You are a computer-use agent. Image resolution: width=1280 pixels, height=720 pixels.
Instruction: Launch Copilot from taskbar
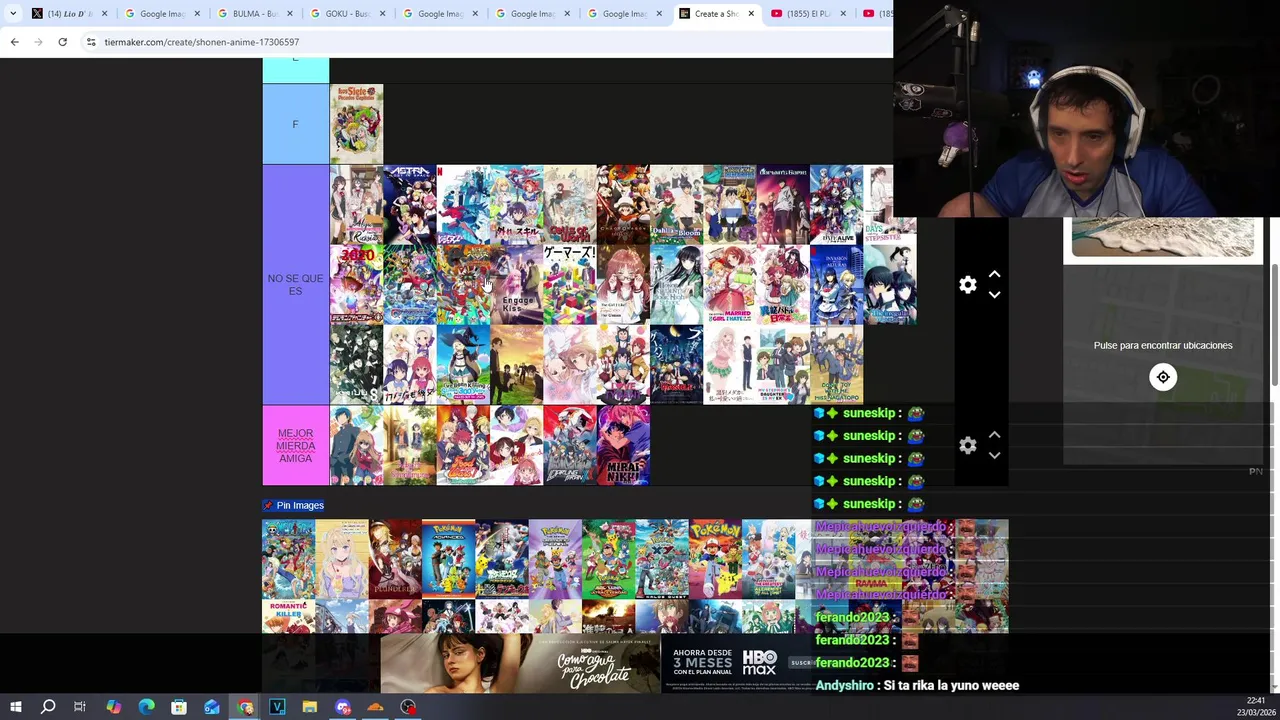[113, 707]
